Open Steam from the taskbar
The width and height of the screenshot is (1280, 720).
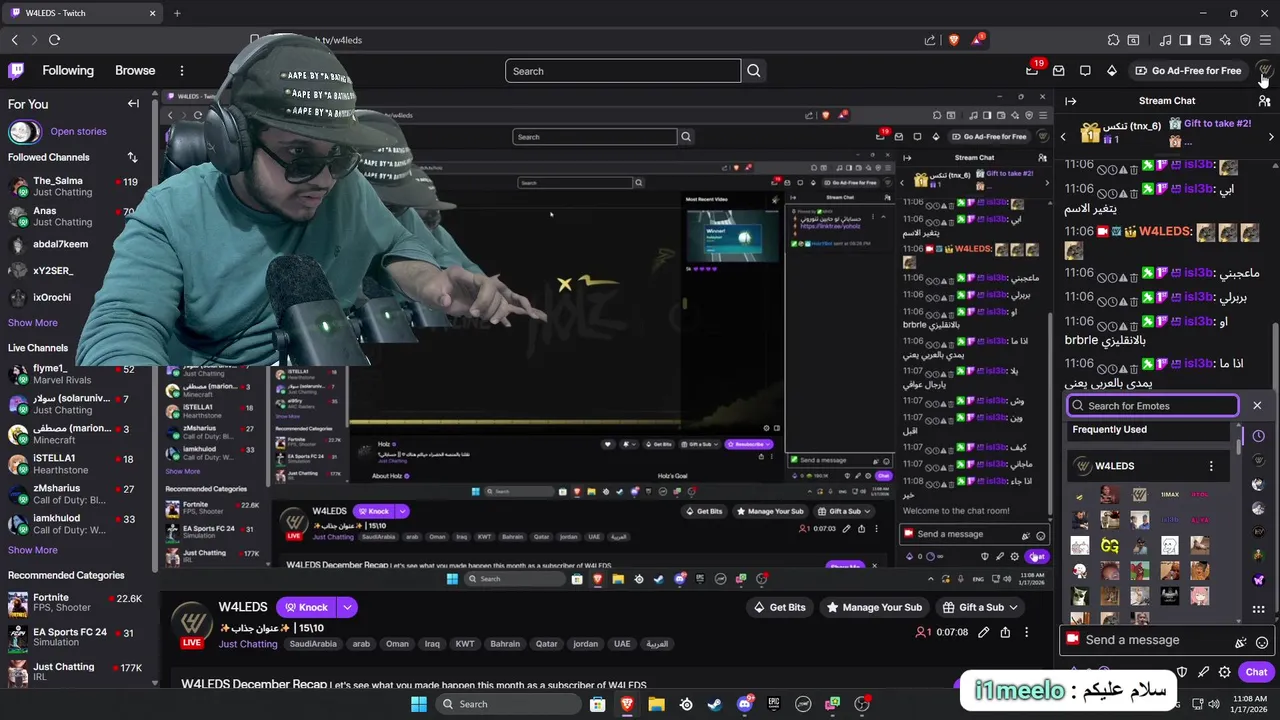click(x=715, y=704)
